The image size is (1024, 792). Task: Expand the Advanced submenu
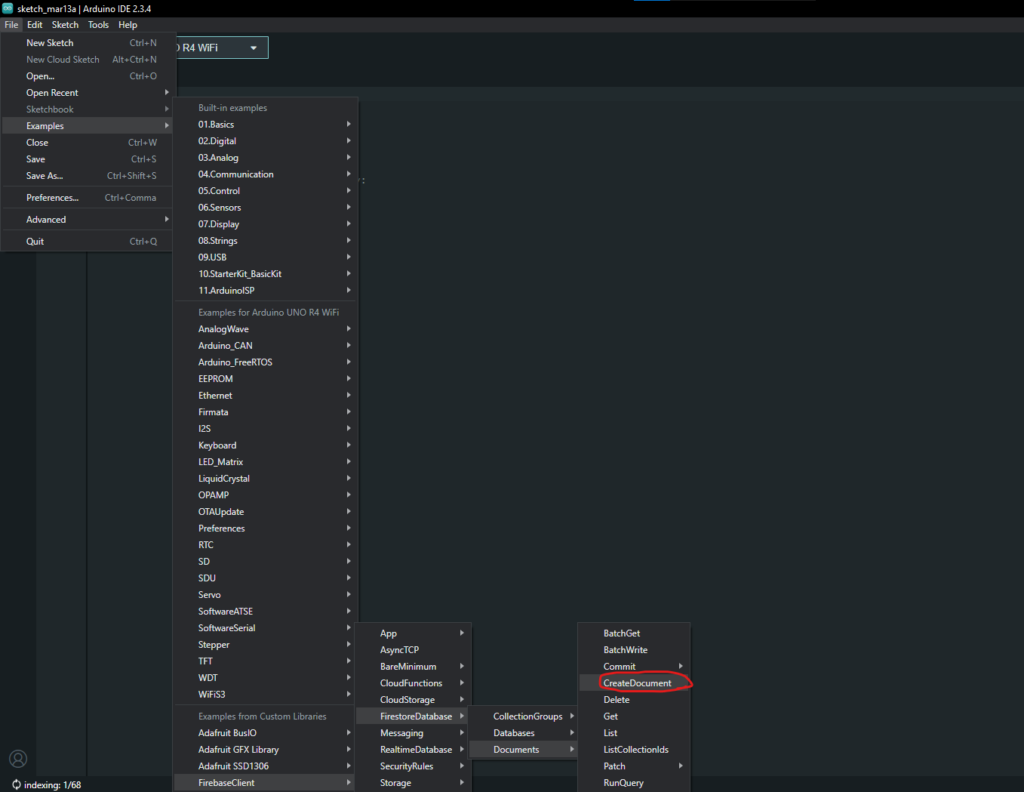click(x=88, y=220)
